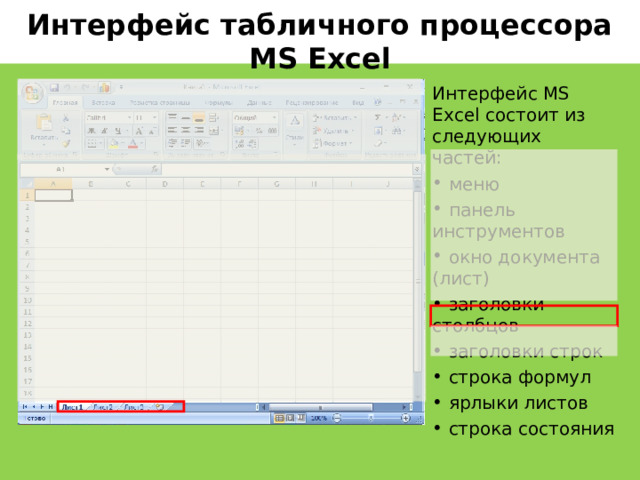This screenshot has width=640, height=480.
Task: Apply accounting currency number format
Action: pyautogui.click(x=239, y=131)
